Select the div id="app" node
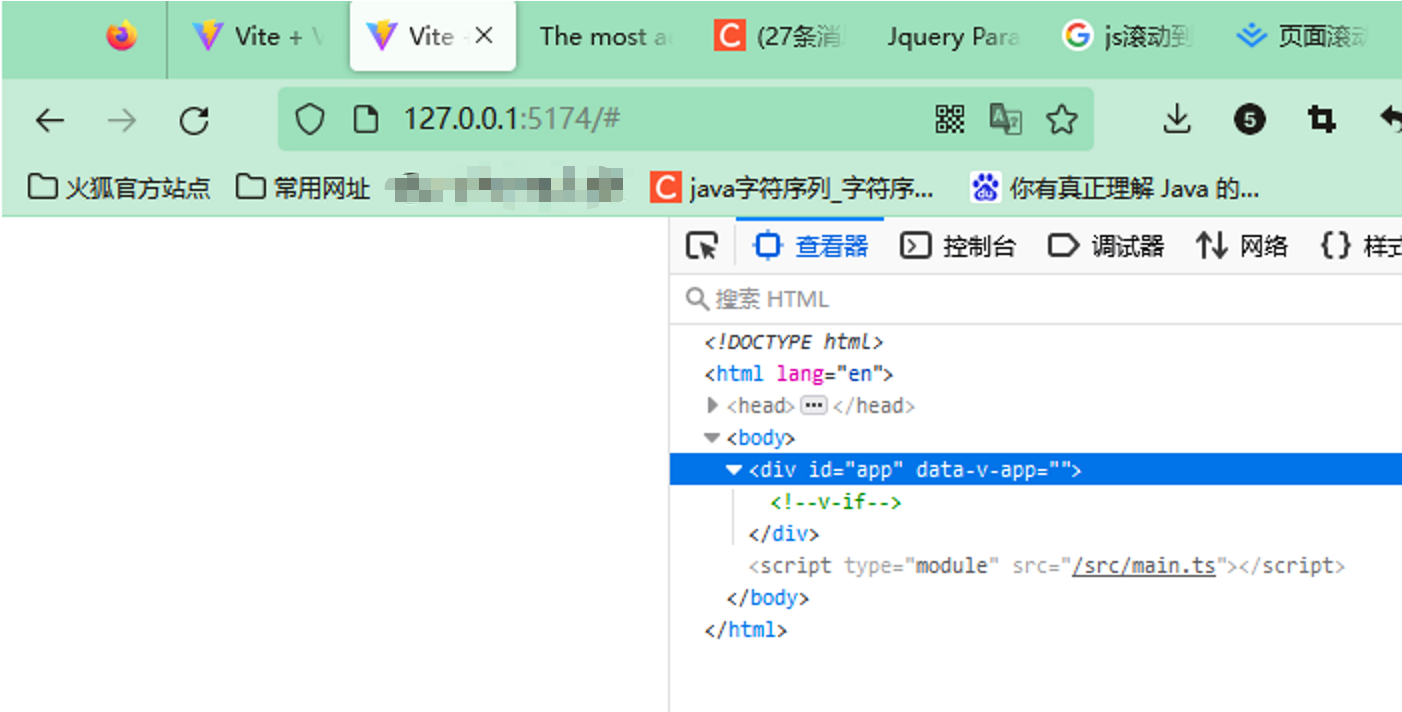 click(915, 470)
